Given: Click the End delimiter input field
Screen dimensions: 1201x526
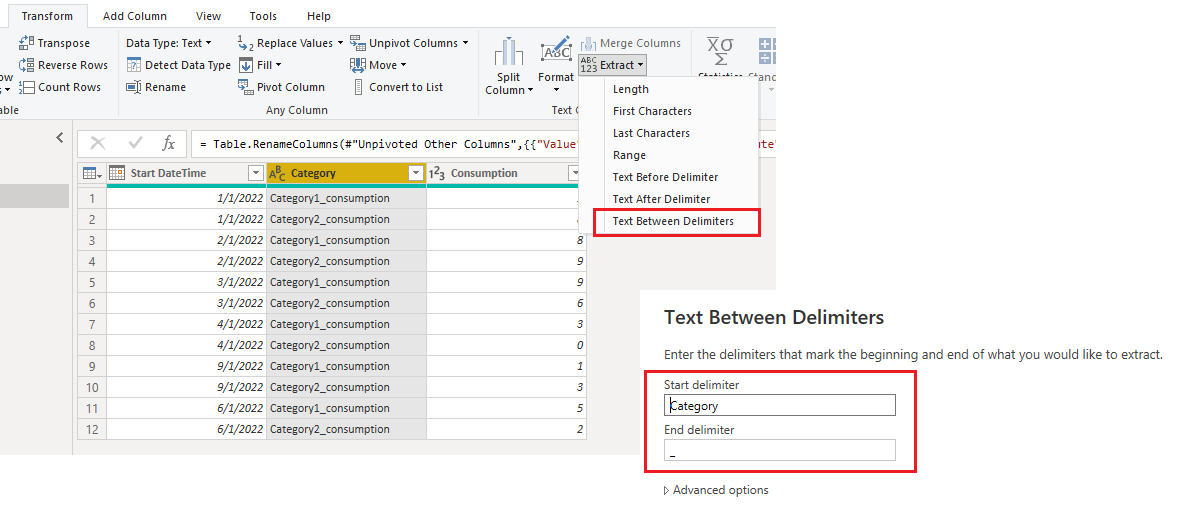Looking at the screenshot, I should (780, 451).
